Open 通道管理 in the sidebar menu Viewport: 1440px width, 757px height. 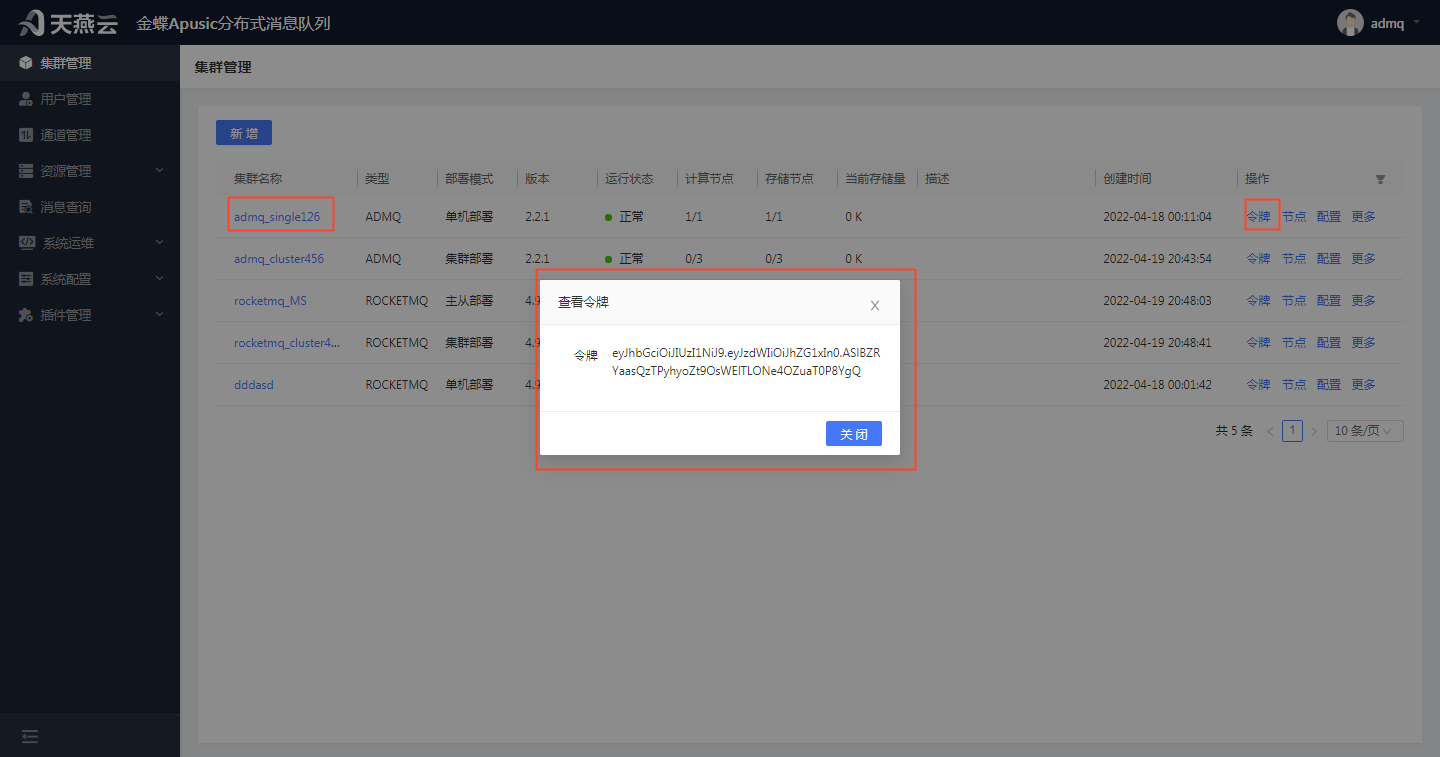[90, 135]
